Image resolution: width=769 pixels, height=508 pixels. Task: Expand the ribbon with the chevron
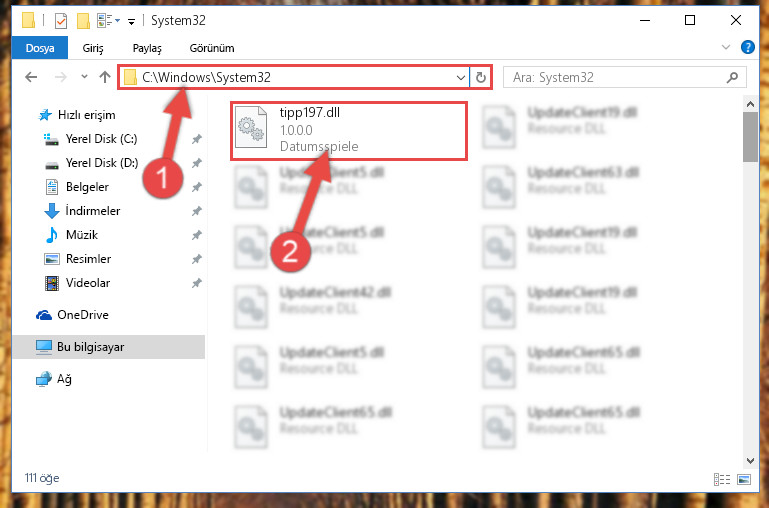click(726, 47)
